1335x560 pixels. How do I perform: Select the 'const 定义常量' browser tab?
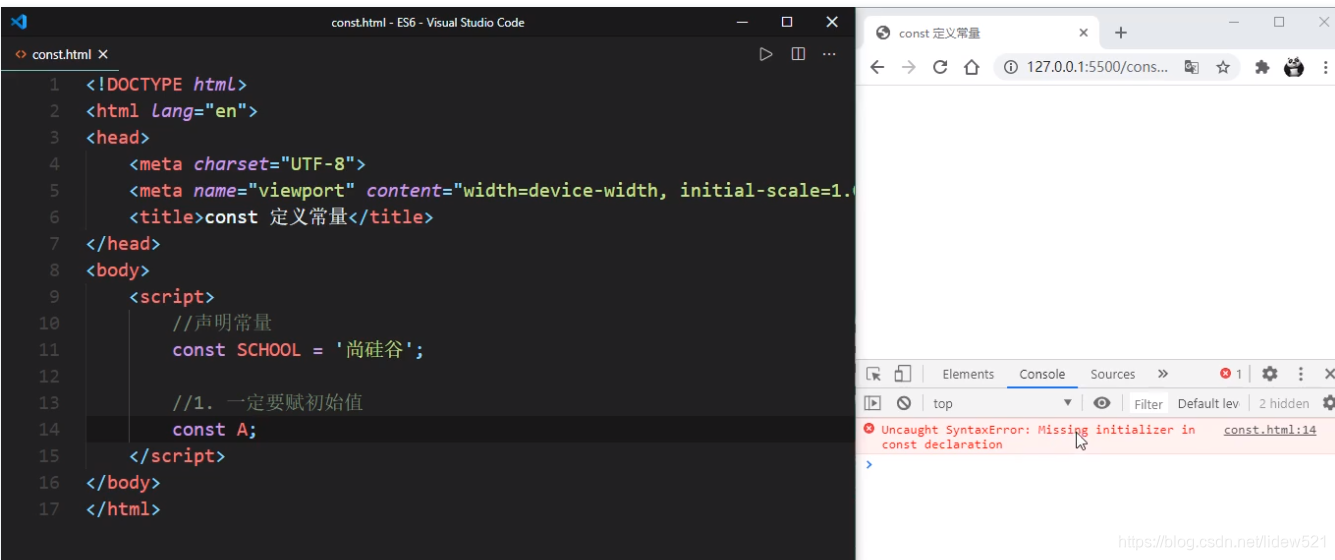(x=980, y=33)
